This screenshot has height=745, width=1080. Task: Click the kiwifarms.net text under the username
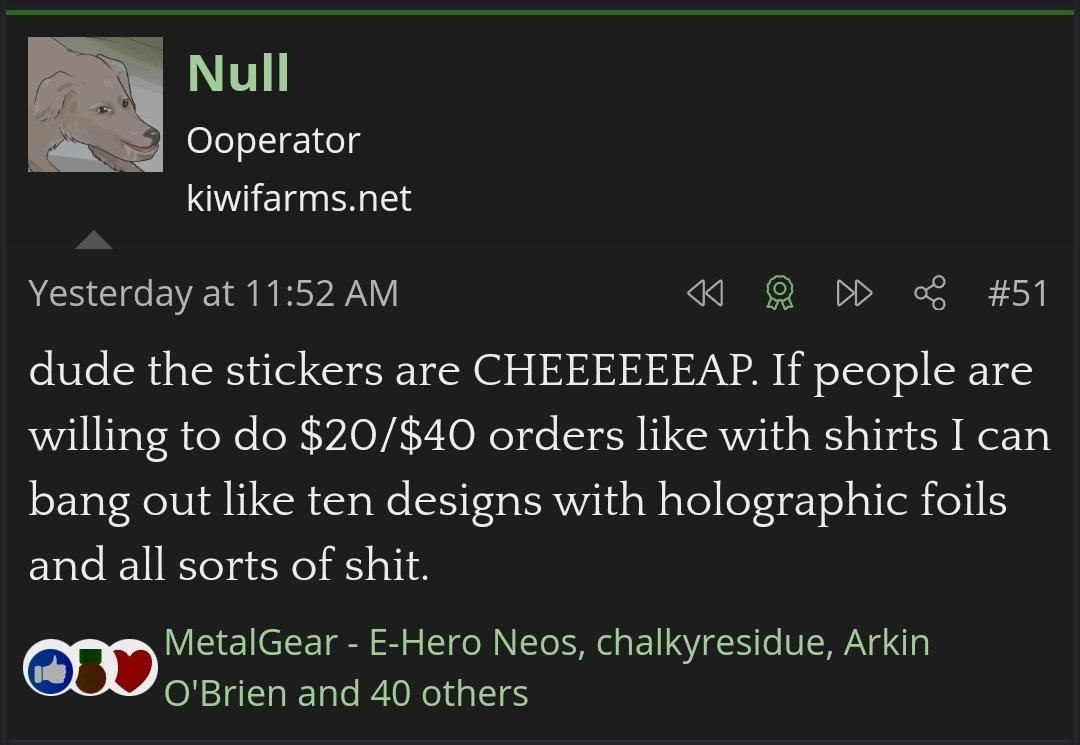point(298,198)
